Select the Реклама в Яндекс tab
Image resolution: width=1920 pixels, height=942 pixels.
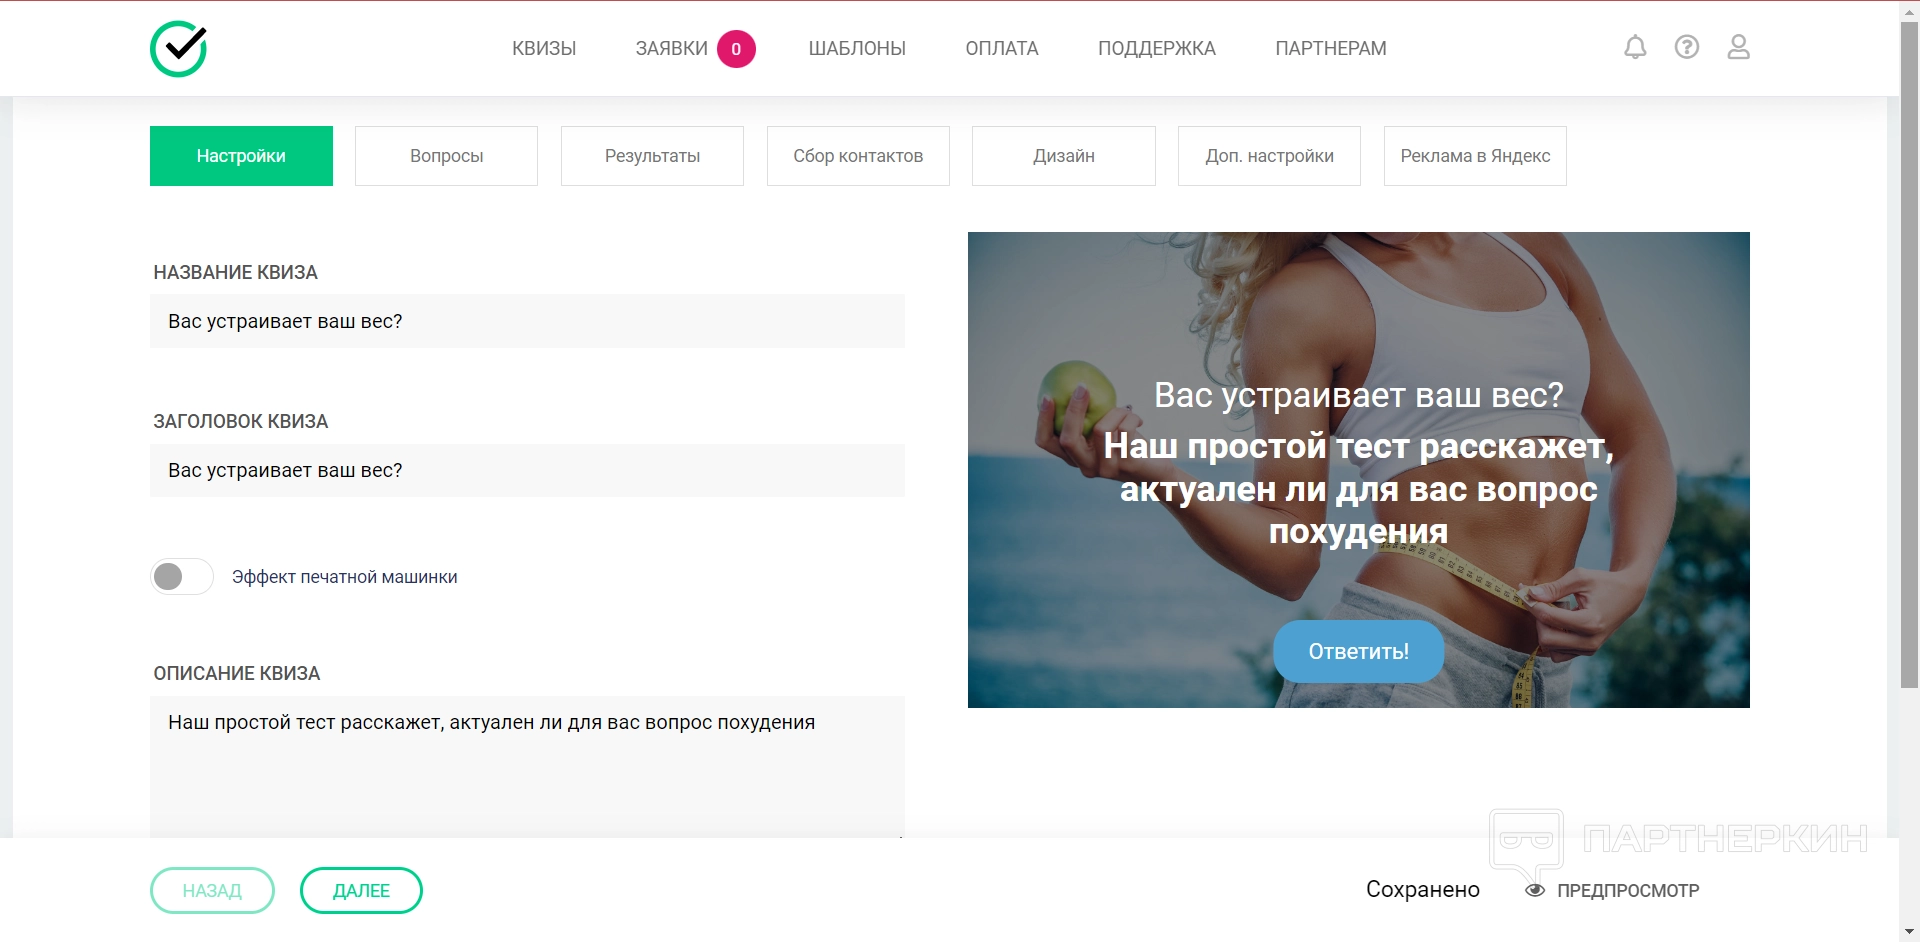click(x=1475, y=156)
